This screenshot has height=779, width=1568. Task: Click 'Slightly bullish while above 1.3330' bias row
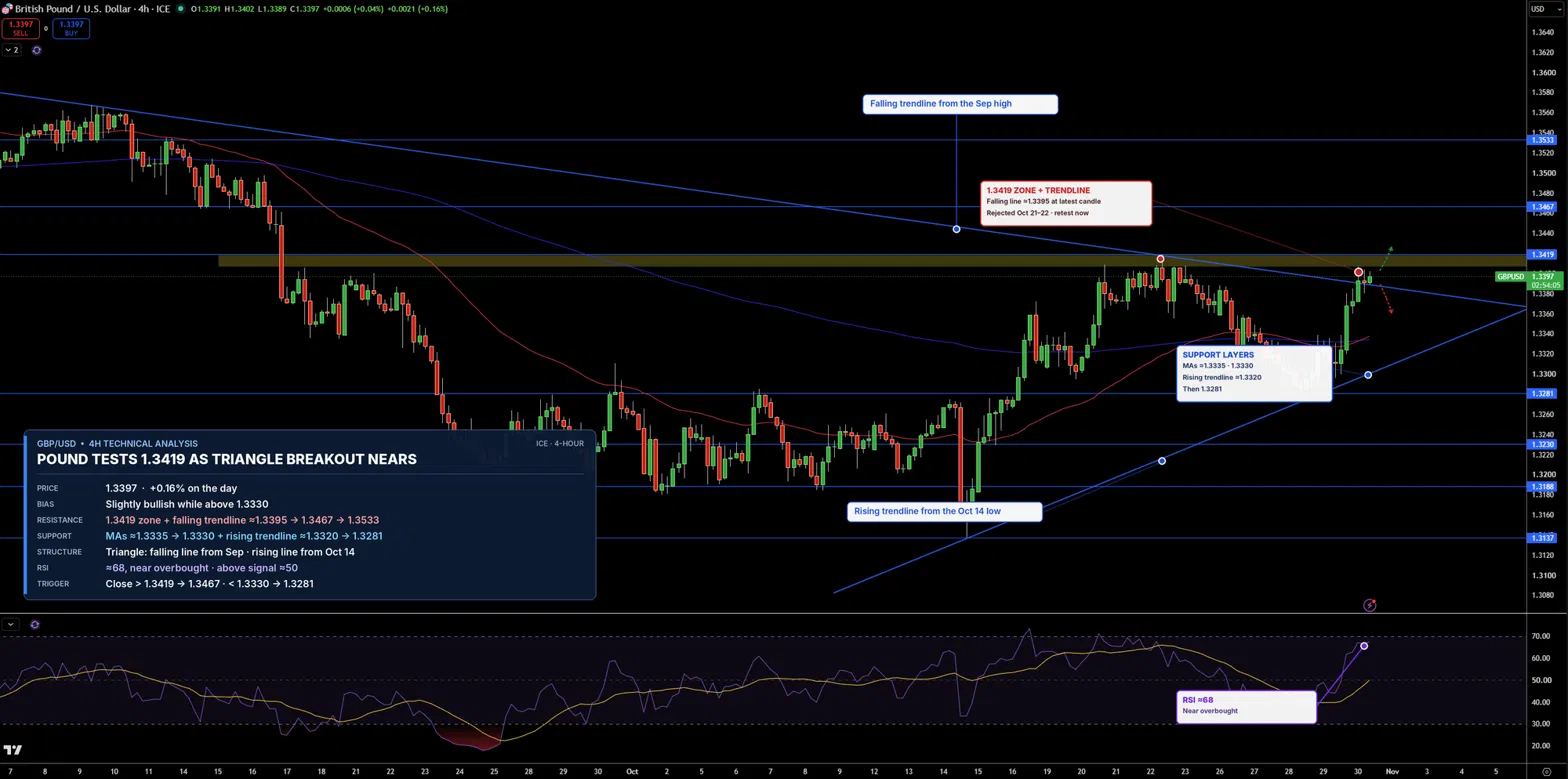point(187,504)
